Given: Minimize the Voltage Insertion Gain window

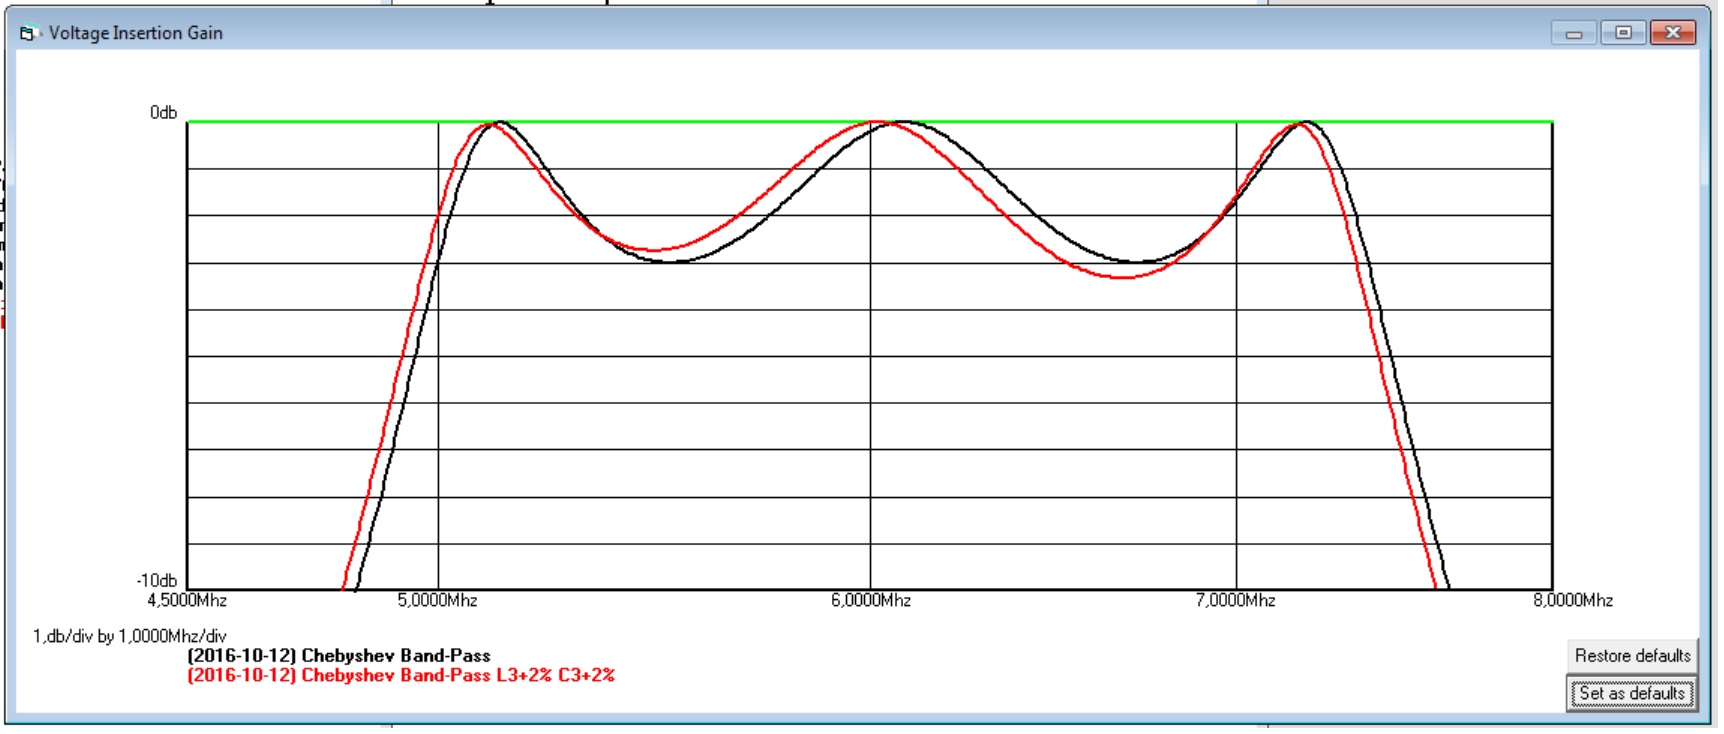Looking at the screenshot, I should click(x=1573, y=33).
